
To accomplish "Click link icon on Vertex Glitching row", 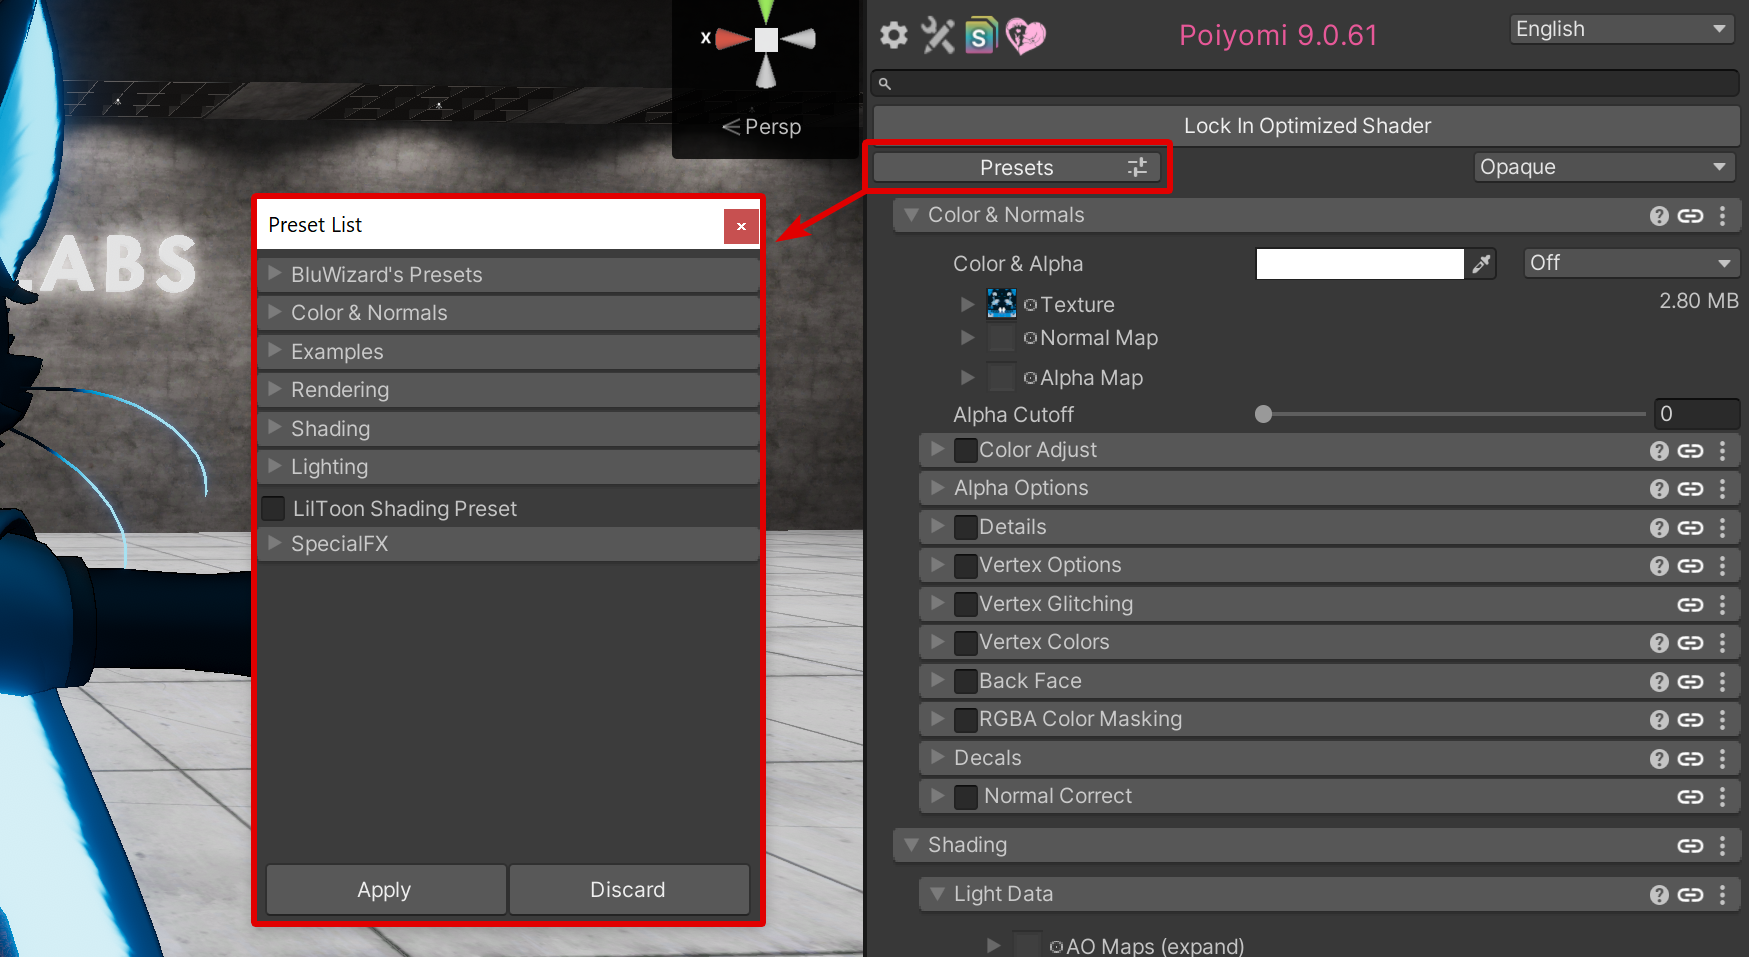I will click(1690, 605).
